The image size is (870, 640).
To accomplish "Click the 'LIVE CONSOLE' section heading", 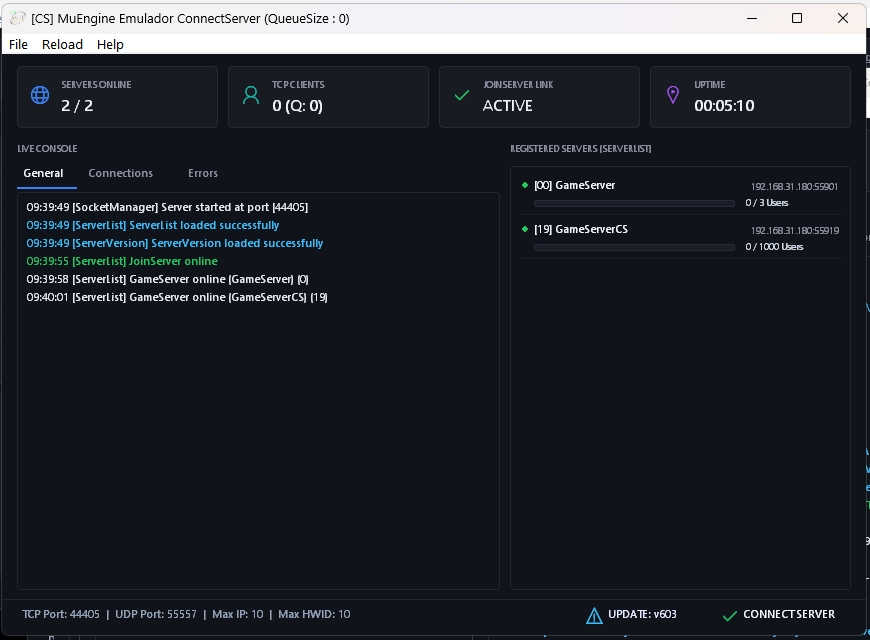I will pos(47,149).
